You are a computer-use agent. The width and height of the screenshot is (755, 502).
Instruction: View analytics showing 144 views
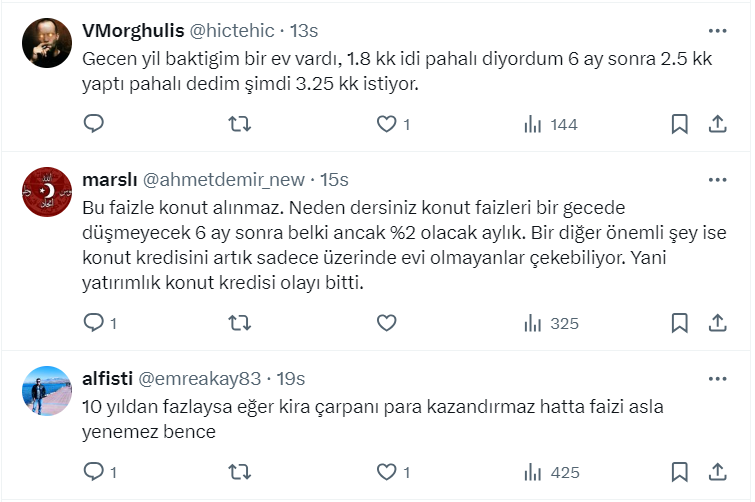tap(551, 124)
